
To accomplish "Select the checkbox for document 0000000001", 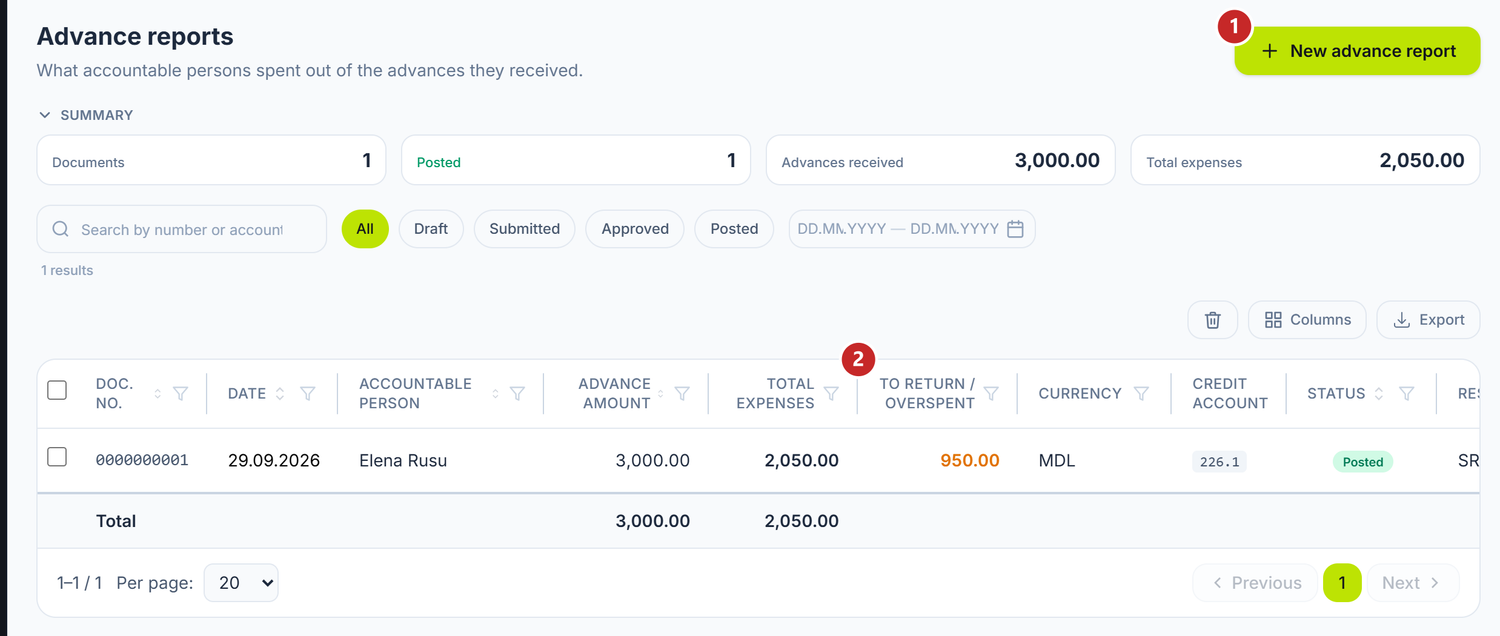I will coord(57,457).
